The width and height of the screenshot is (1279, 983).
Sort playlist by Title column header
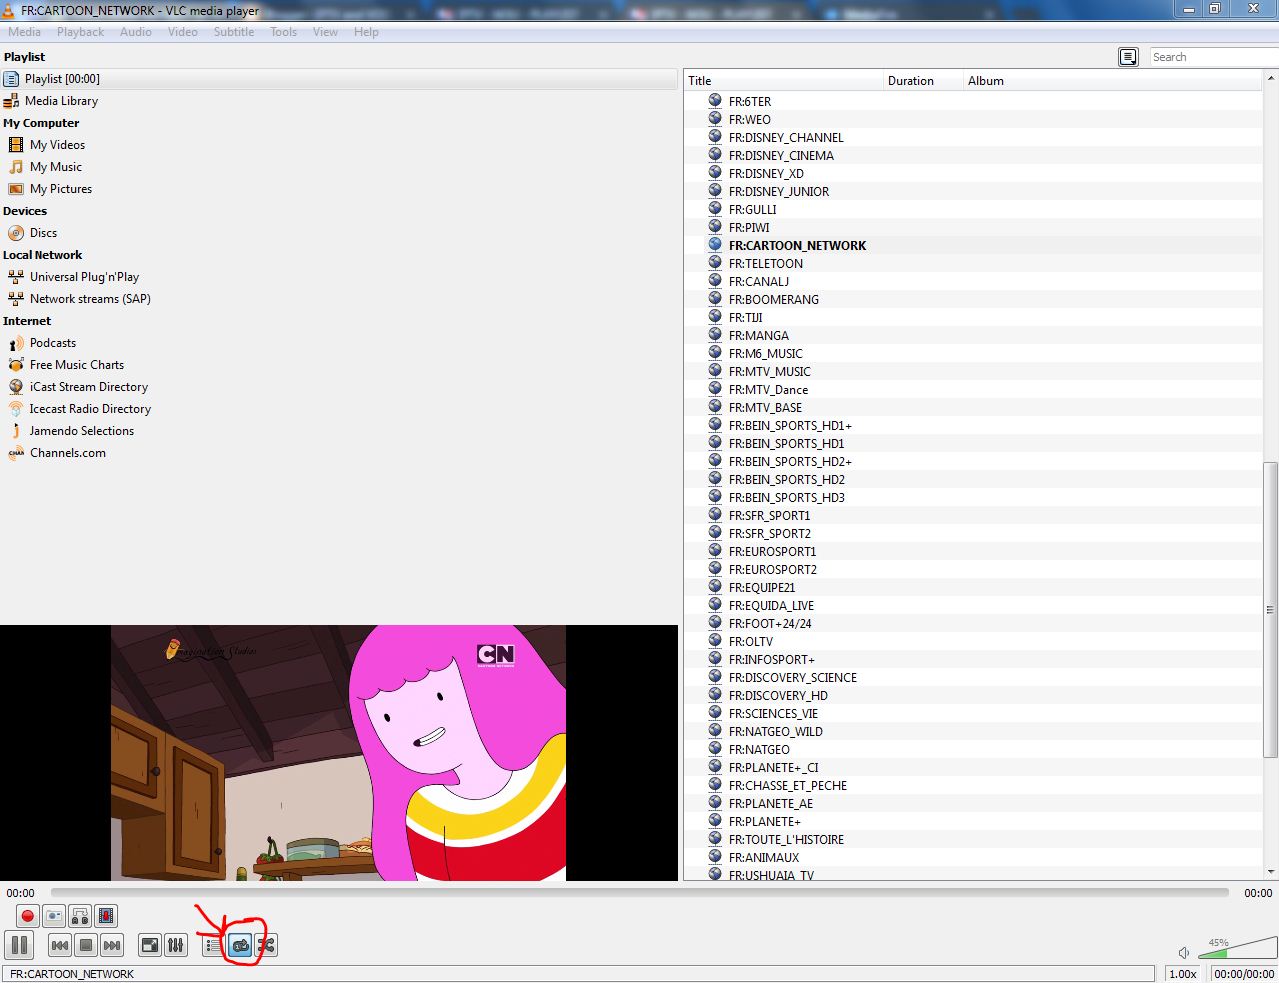[783, 81]
